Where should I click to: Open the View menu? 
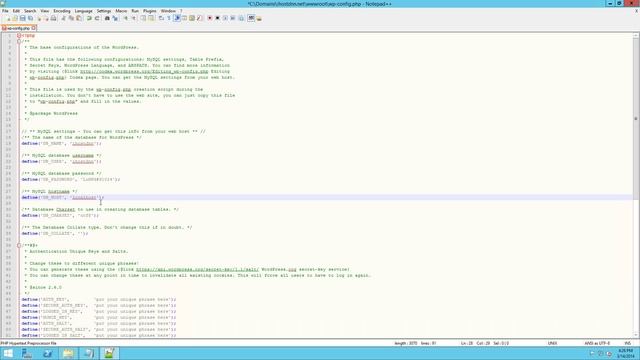click(x=44, y=11)
